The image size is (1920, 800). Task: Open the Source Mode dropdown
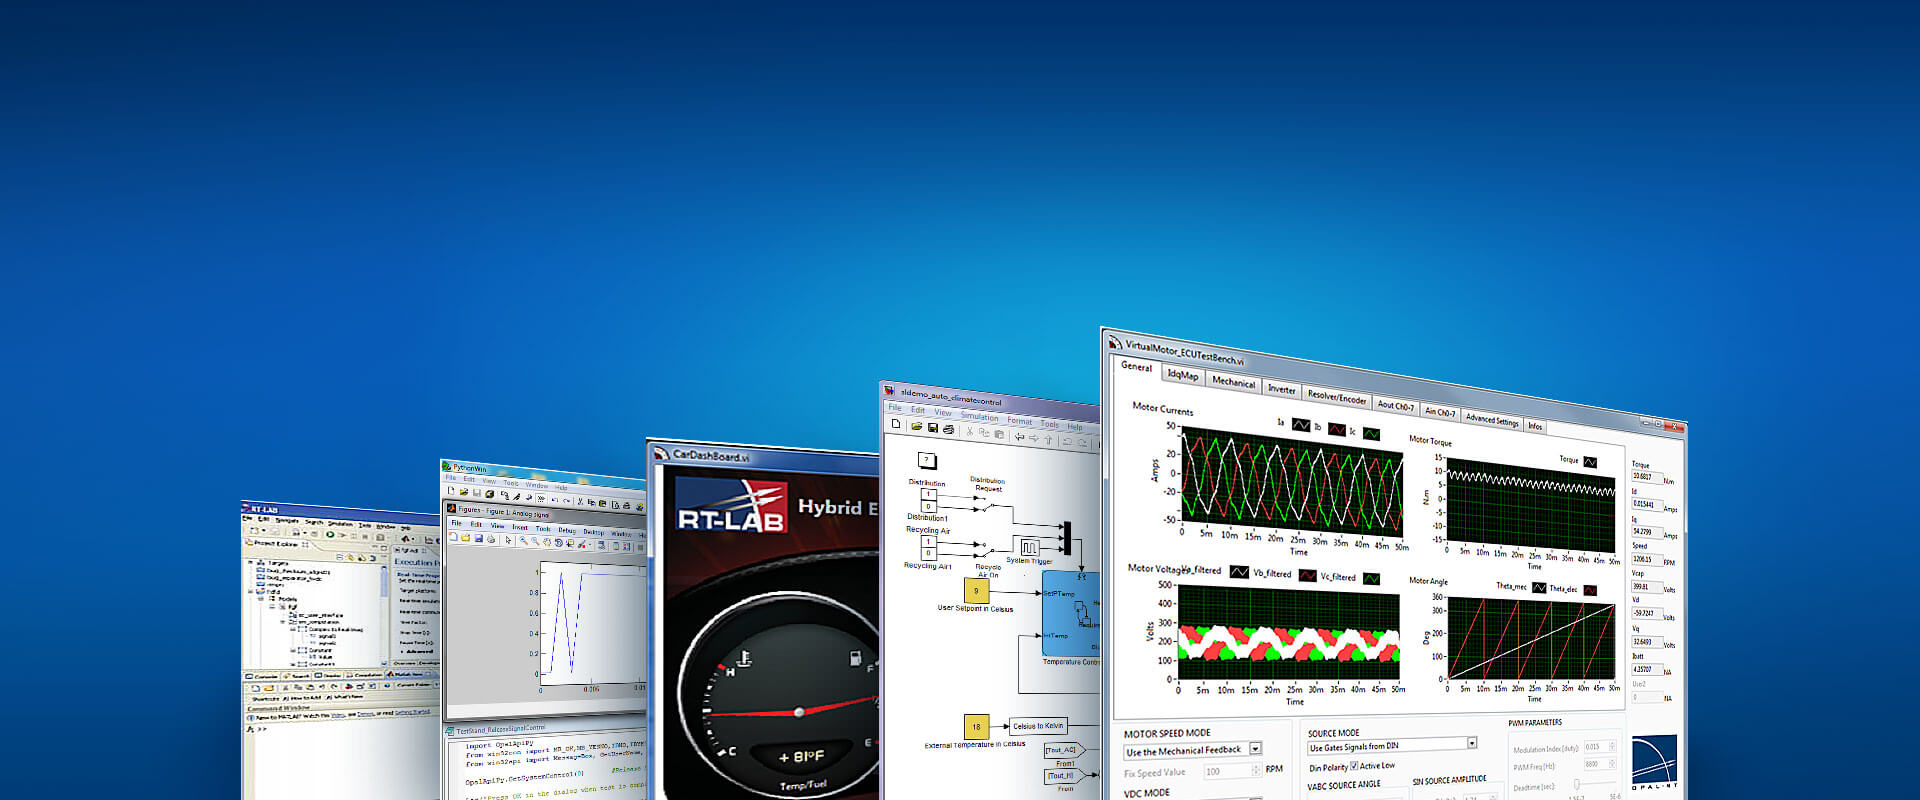coord(1392,746)
